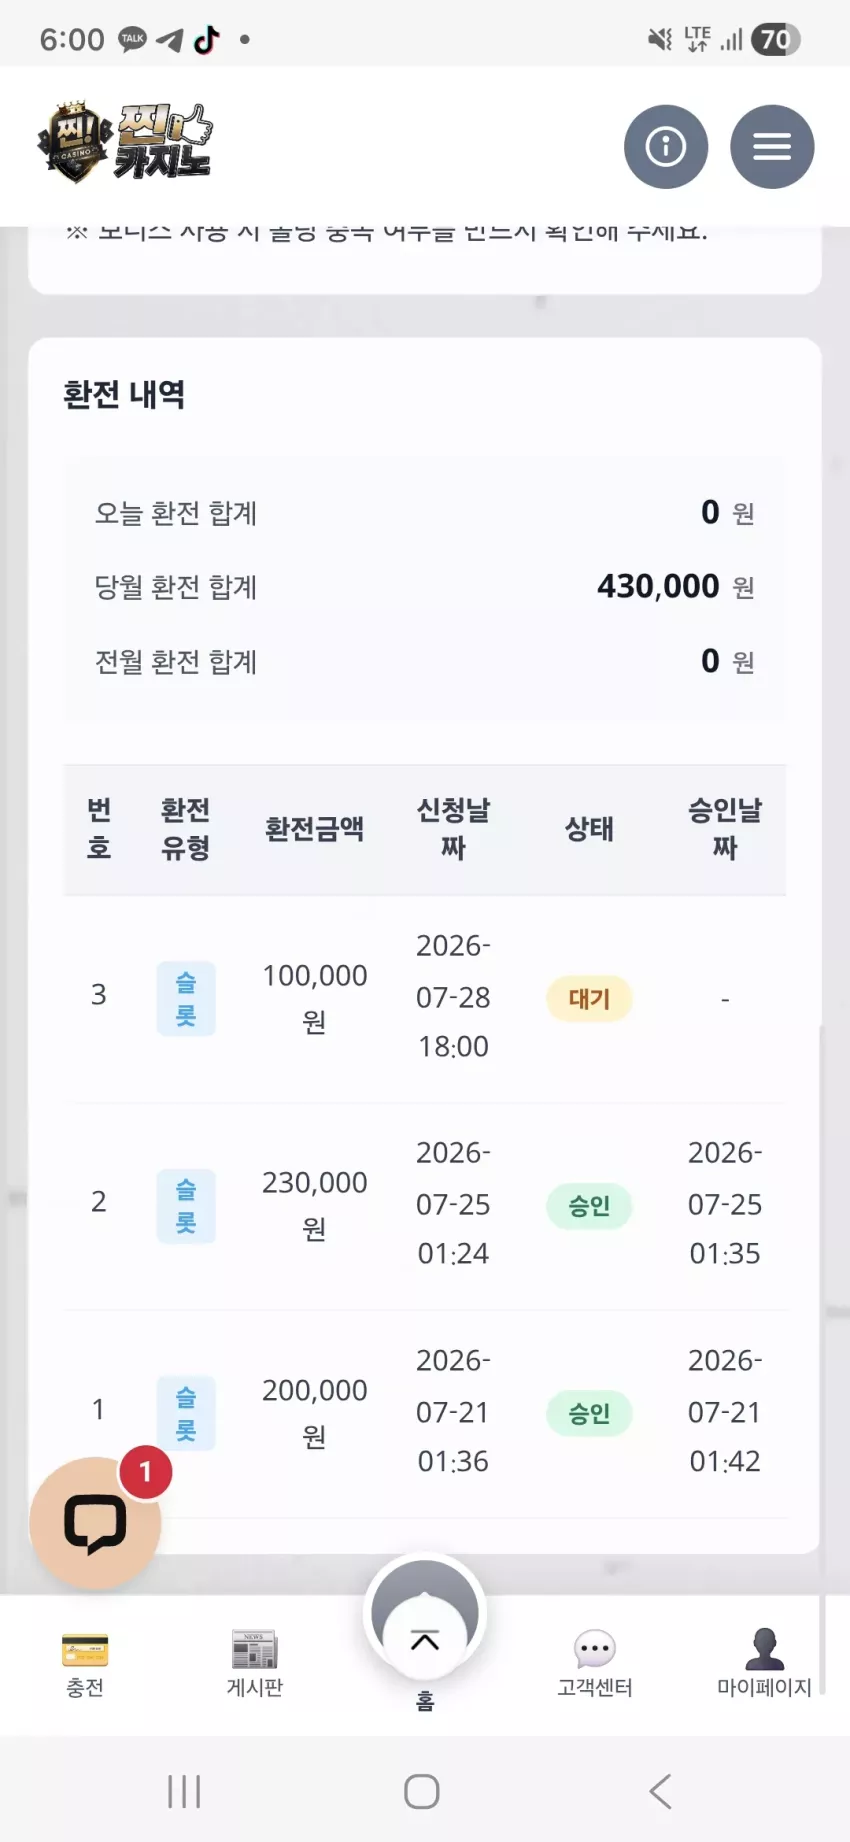Go to 마이페이지 profile icon
Viewport: 850px width, 1842px height.
pos(765,1649)
